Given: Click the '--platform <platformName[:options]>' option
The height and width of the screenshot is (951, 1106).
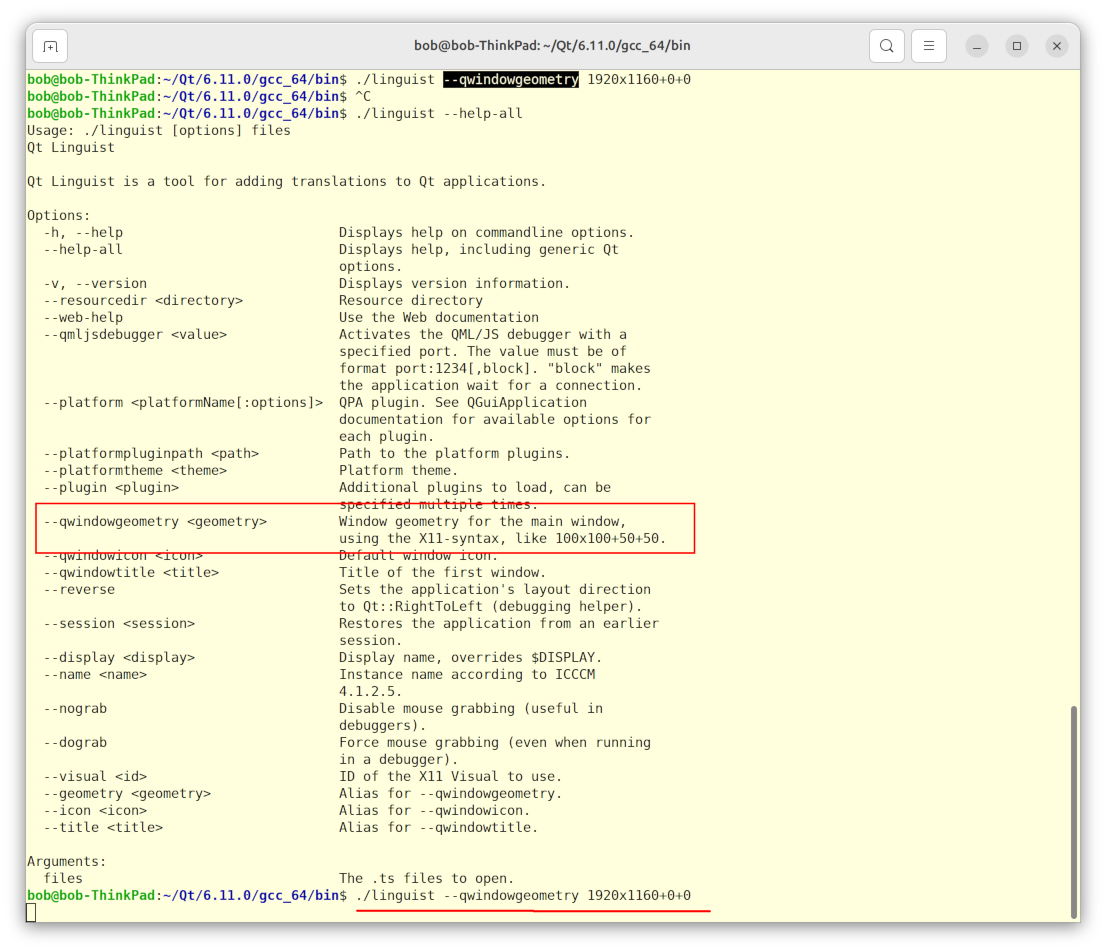Looking at the screenshot, I should point(183,402).
